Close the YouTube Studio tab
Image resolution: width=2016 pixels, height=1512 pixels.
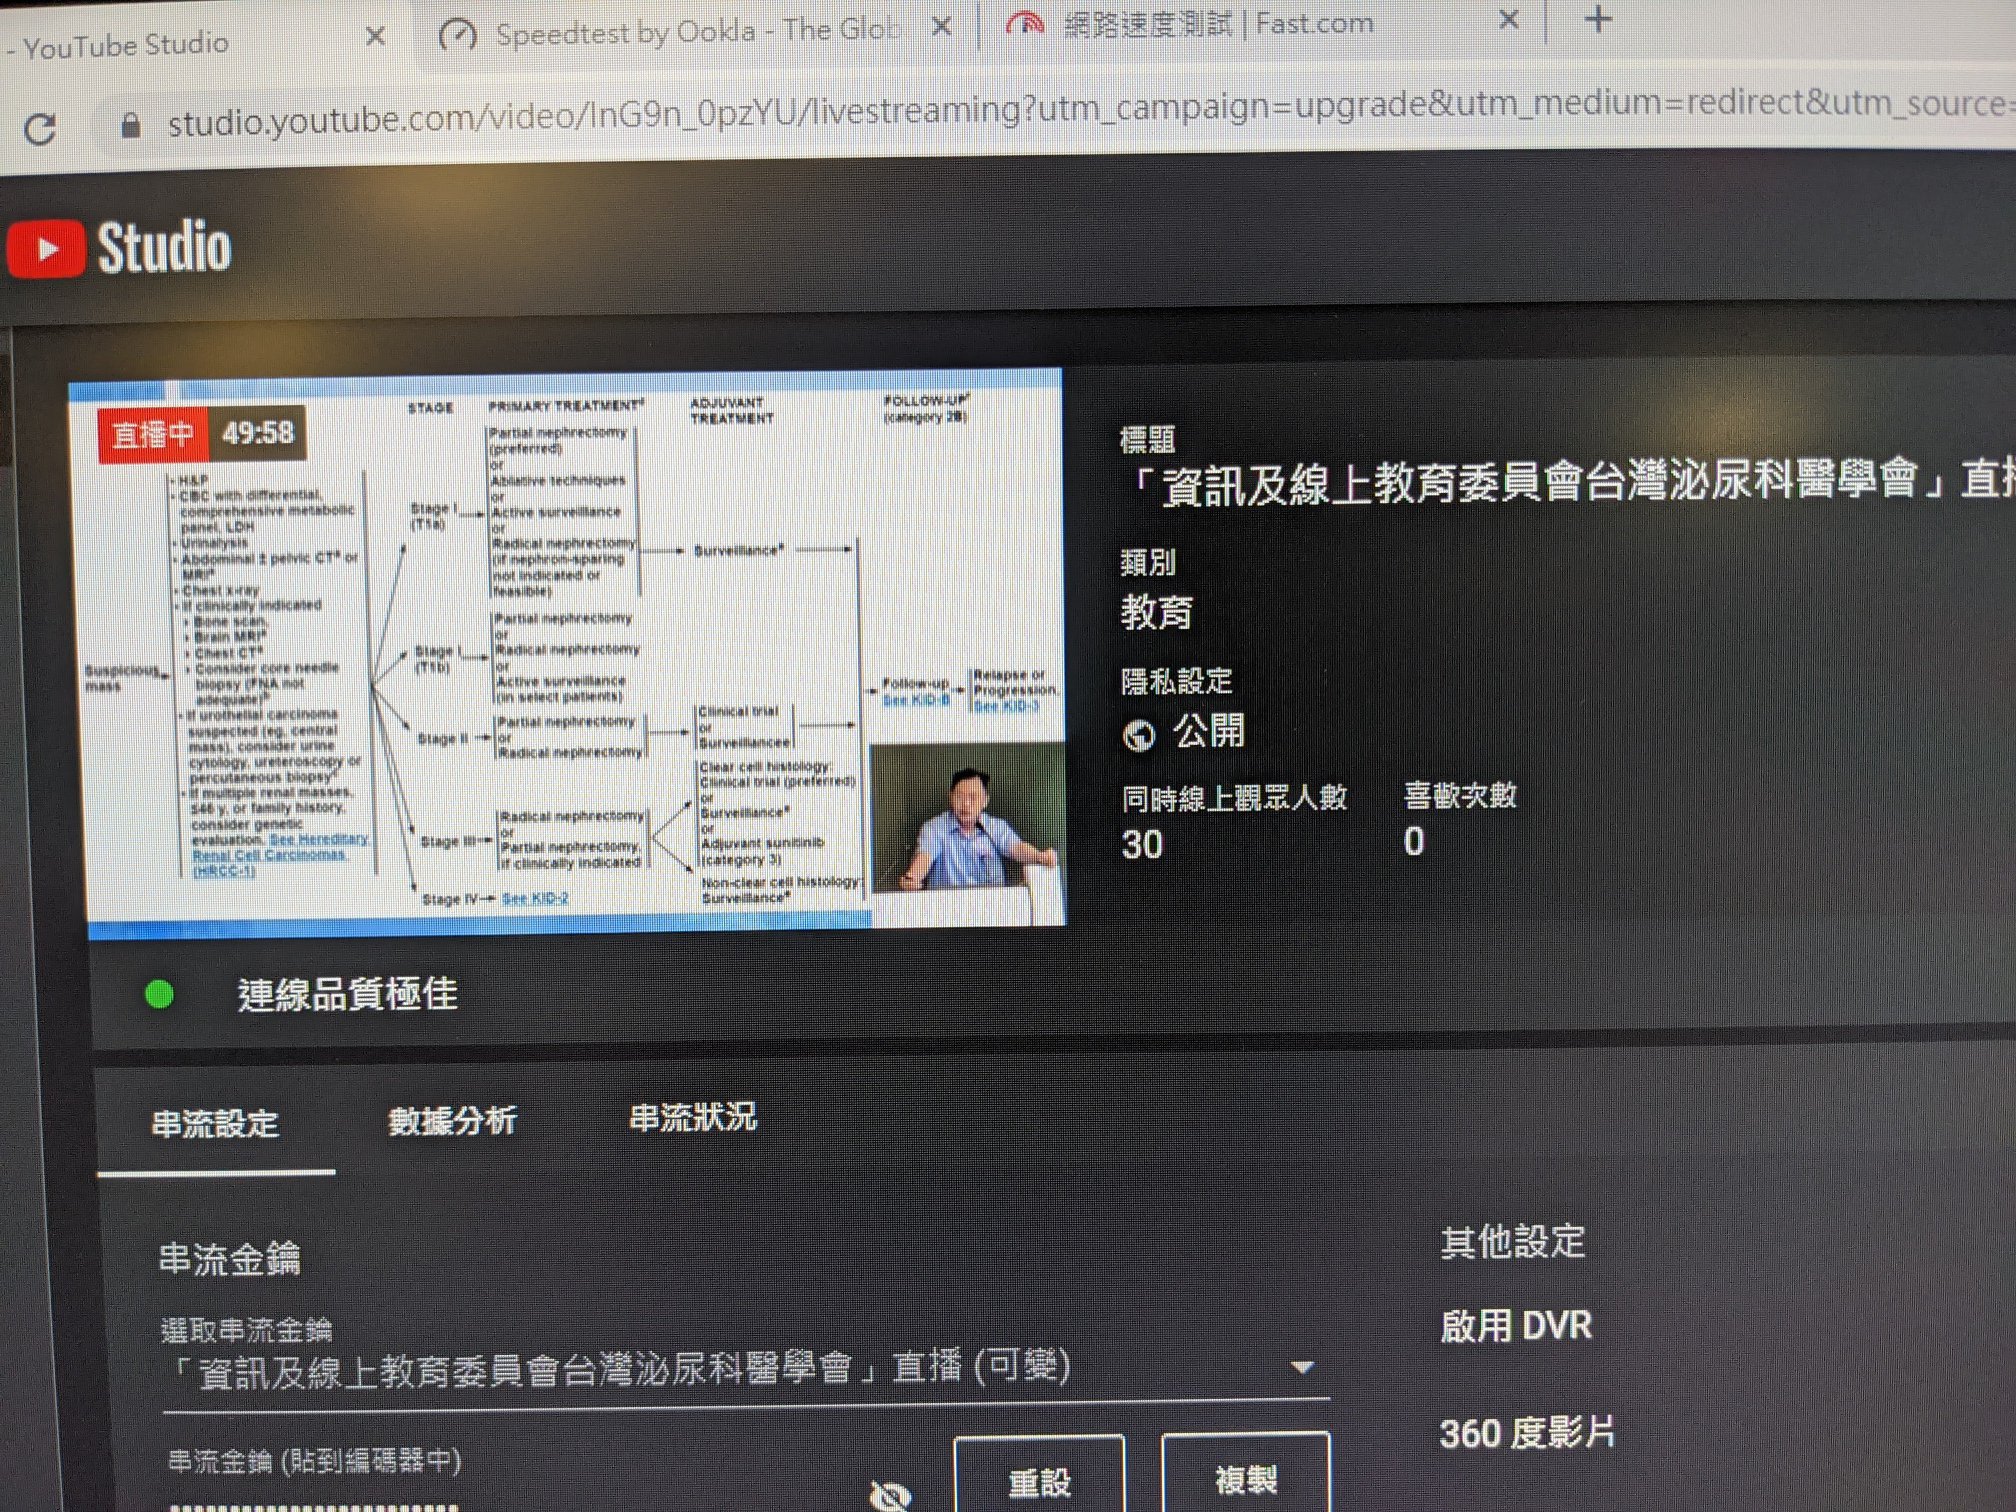click(375, 37)
